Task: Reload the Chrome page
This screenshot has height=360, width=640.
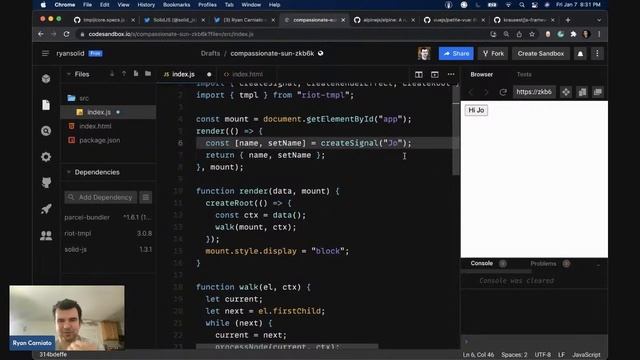Action: [67, 34]
